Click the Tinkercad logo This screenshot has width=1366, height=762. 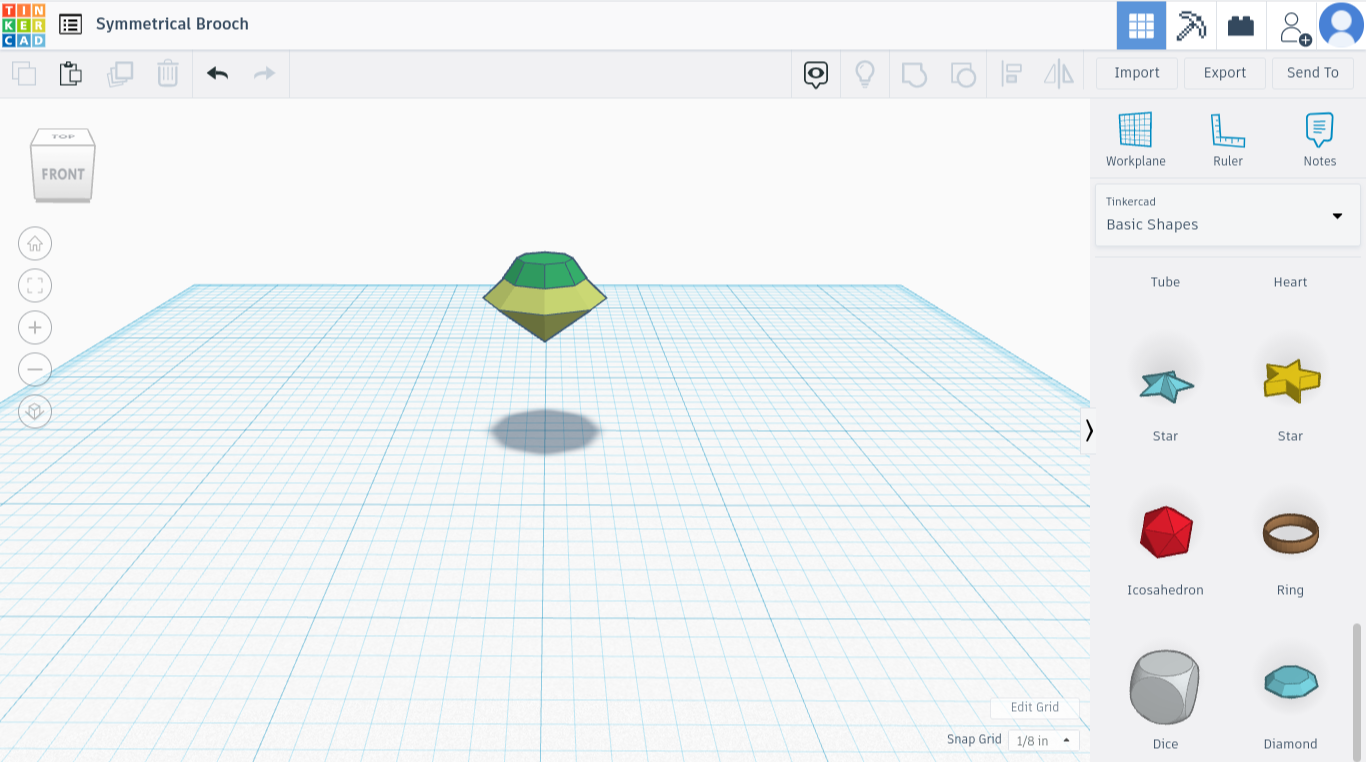23,25
